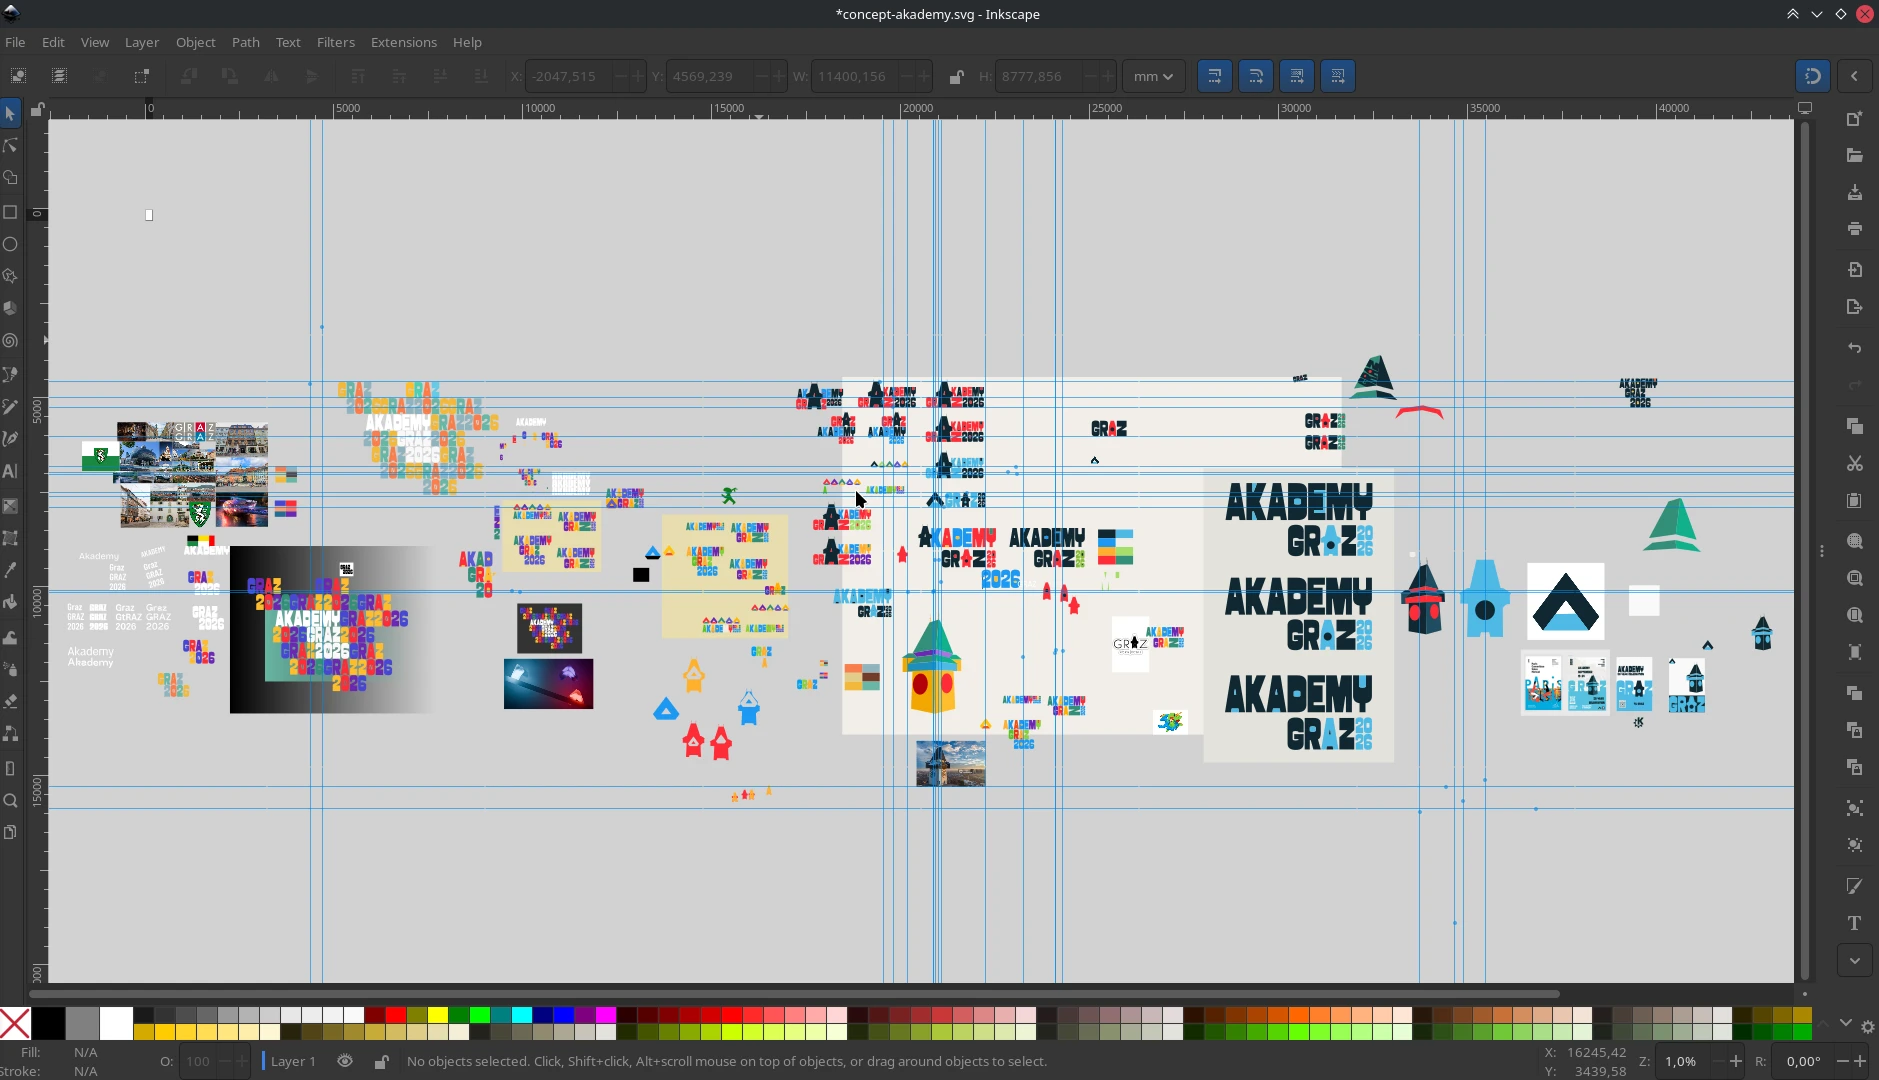Select the Text tool in left toolbox

pyautogui.click(x=10, y=471)
